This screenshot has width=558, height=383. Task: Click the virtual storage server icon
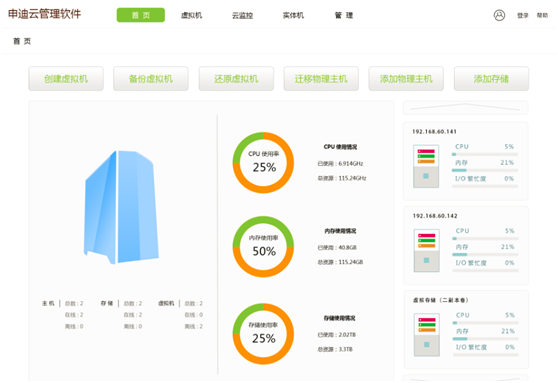click(427, 335)
